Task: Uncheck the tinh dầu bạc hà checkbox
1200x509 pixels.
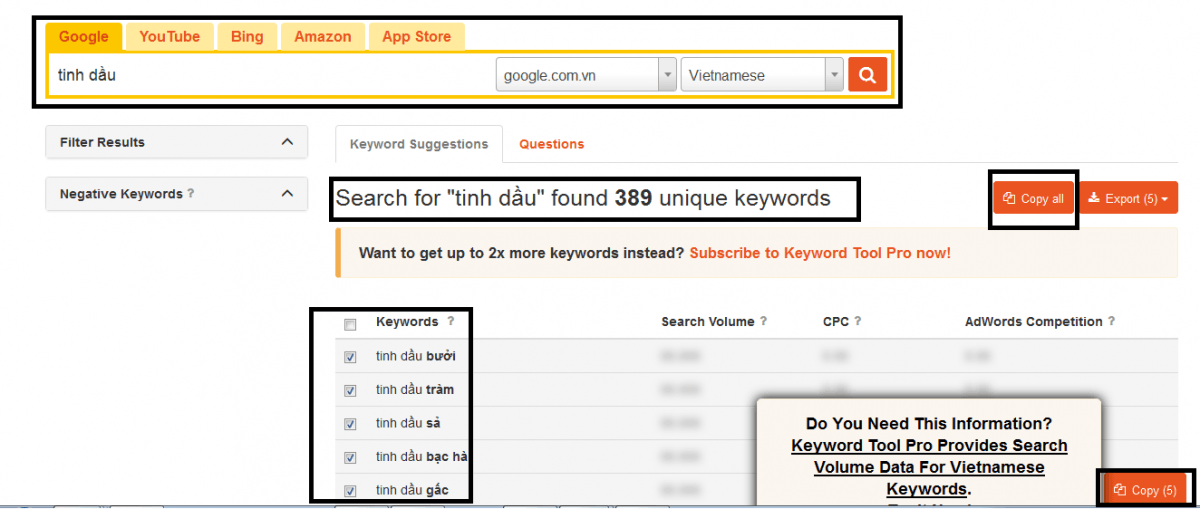Action: 350,458
